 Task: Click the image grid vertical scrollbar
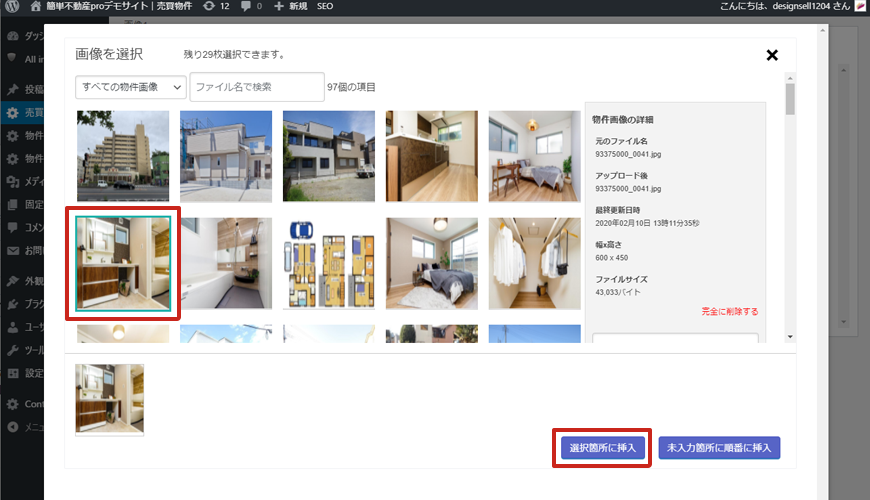pyautogui.click(x=790, y=200)
